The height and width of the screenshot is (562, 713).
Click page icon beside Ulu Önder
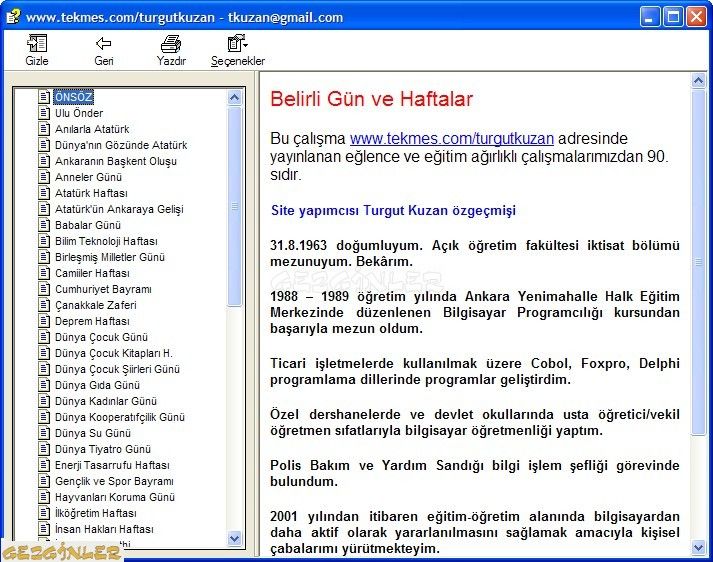pyautogui.click(x=44, y=113)
